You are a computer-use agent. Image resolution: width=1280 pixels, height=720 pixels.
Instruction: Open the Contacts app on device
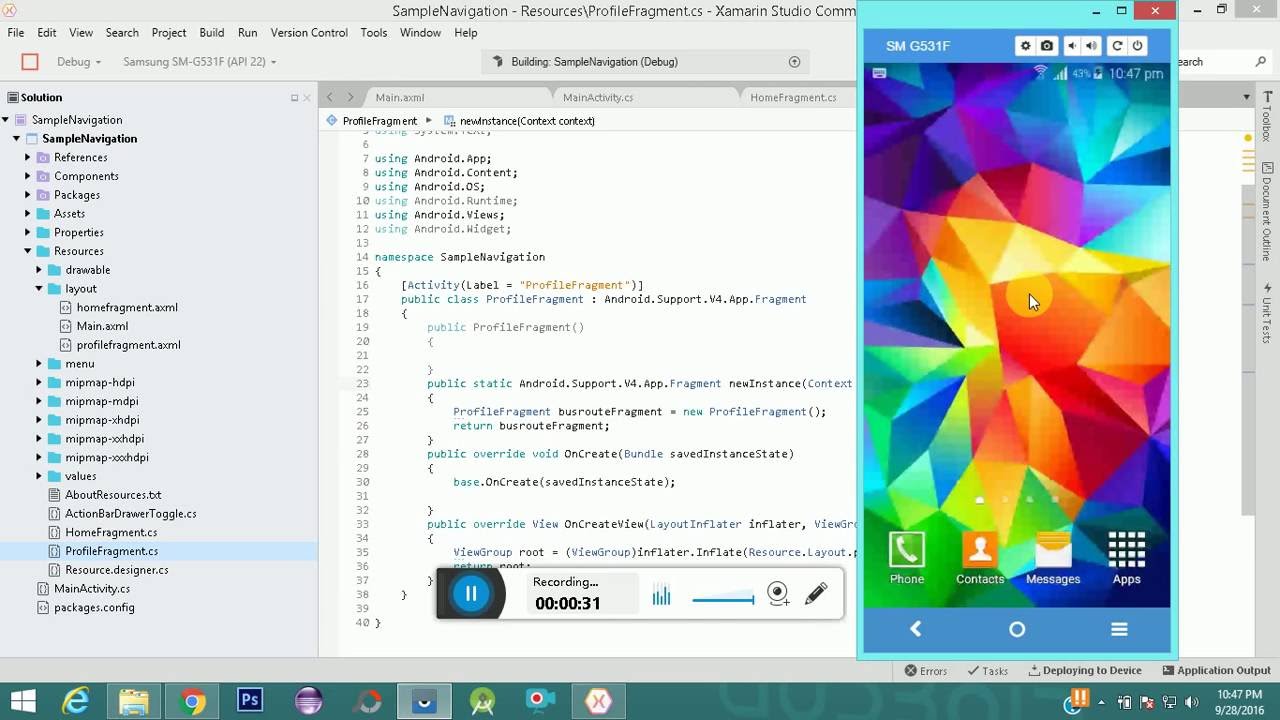pos(980,558)
